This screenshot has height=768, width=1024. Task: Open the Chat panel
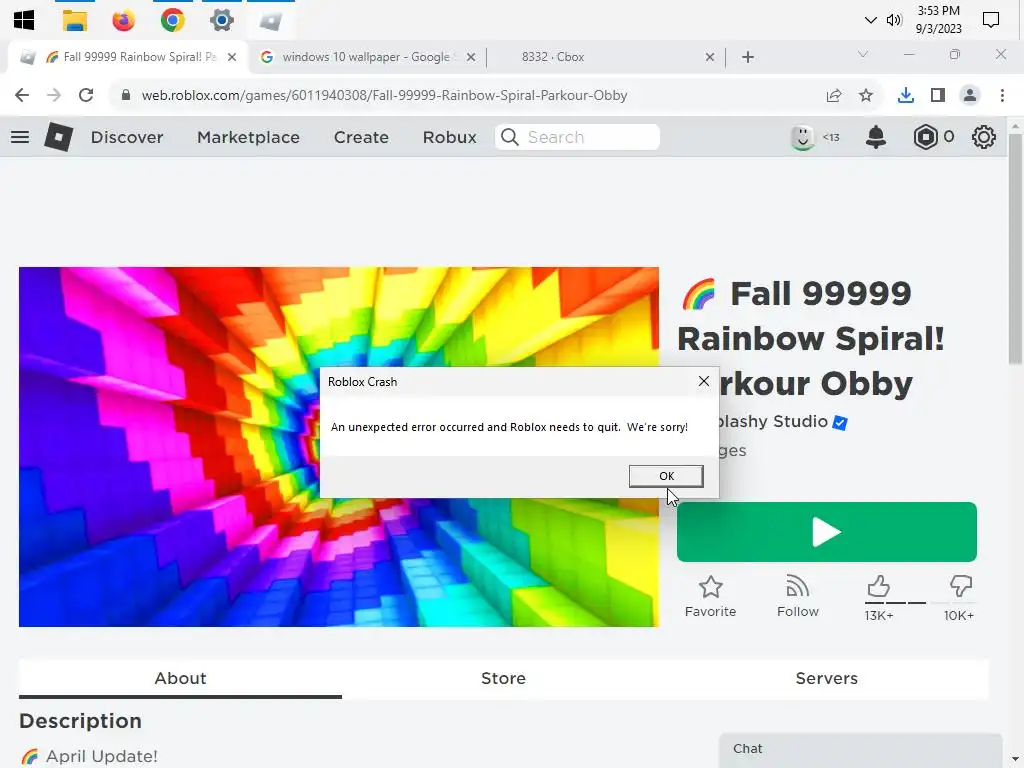860,750
